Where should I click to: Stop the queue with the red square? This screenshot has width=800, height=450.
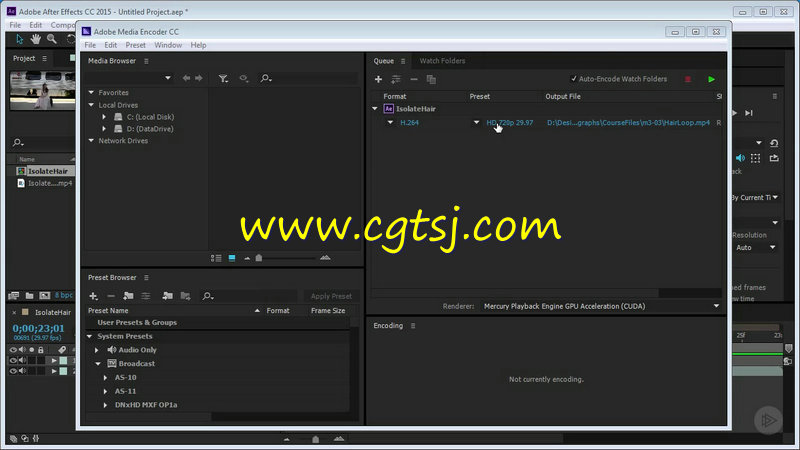688,79
